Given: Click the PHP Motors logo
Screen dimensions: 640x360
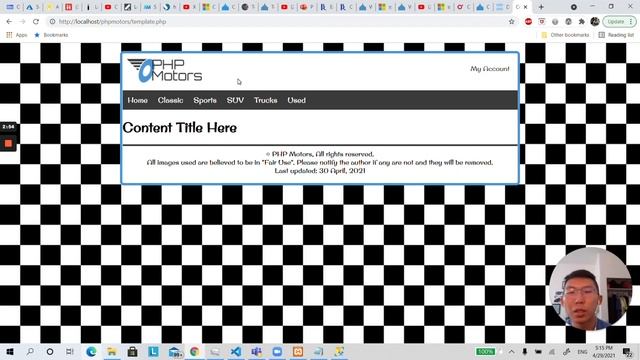Looking at the screenshot, I should (x=164, y=70).
